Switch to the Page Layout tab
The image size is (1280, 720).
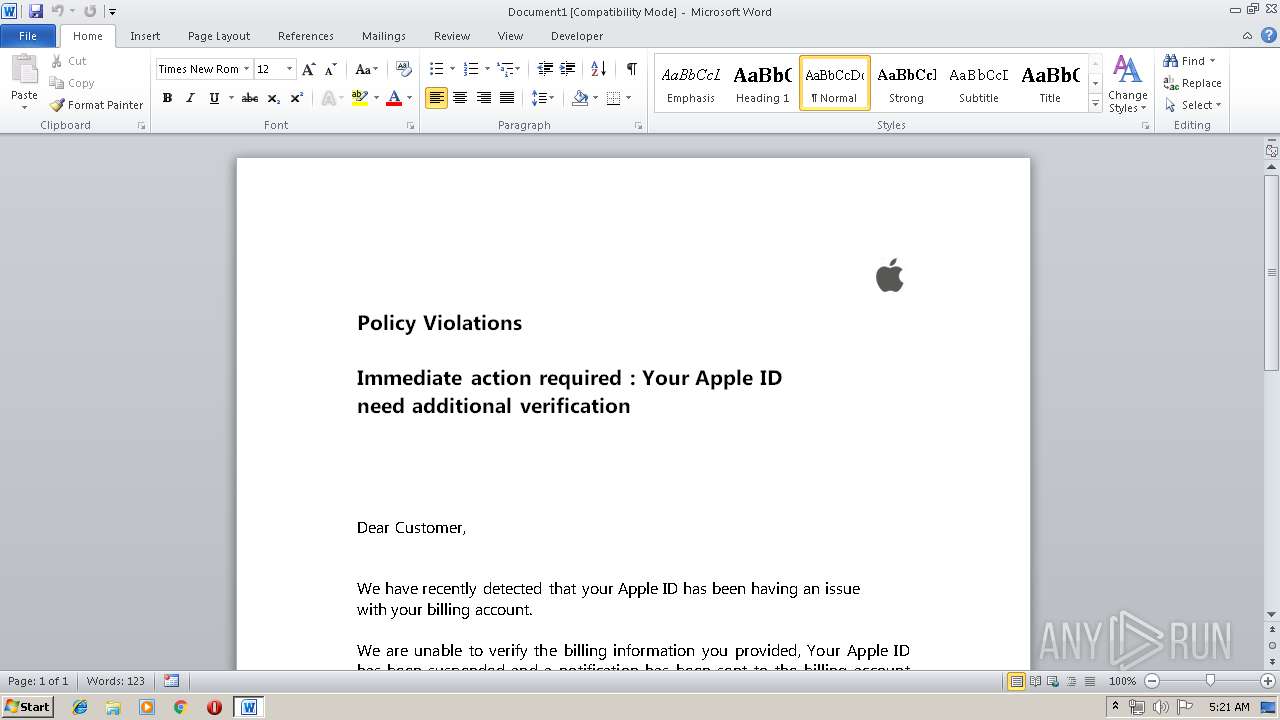coord(219,36)
